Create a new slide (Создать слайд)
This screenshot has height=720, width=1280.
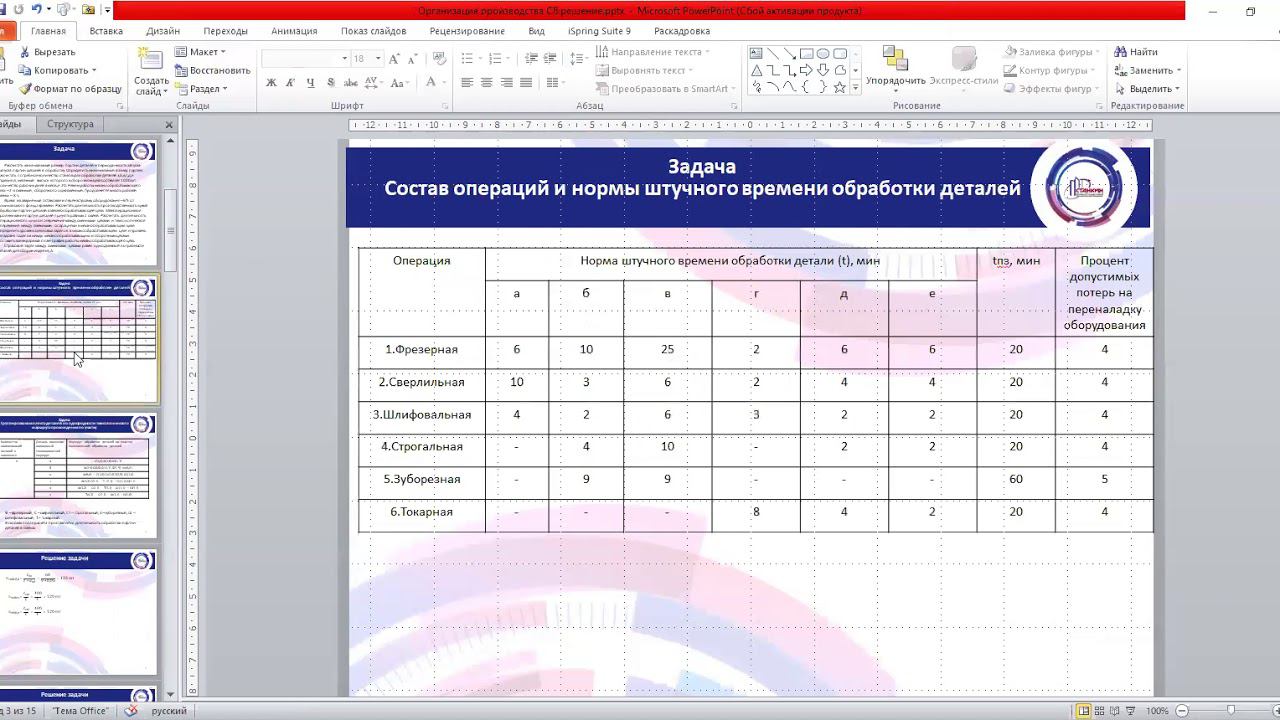152,72
